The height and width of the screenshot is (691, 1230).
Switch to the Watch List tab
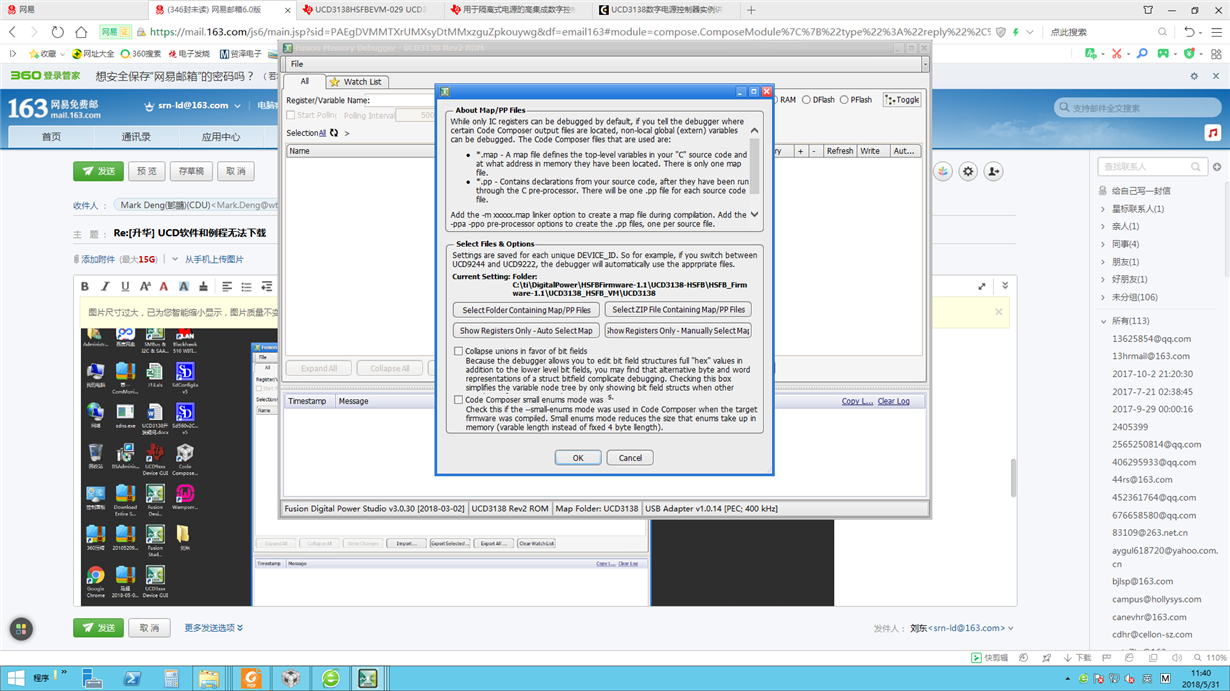click(x=356, y=82)
